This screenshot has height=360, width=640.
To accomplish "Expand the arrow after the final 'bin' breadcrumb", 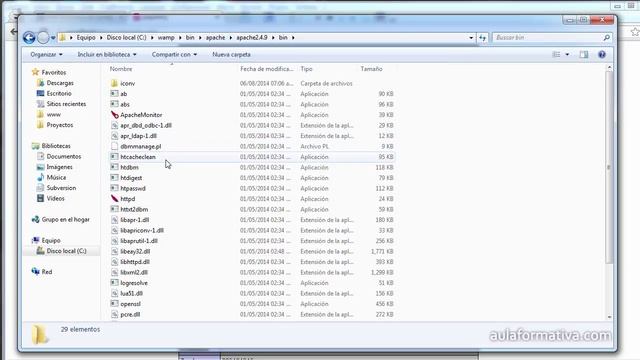I will 293,38.
